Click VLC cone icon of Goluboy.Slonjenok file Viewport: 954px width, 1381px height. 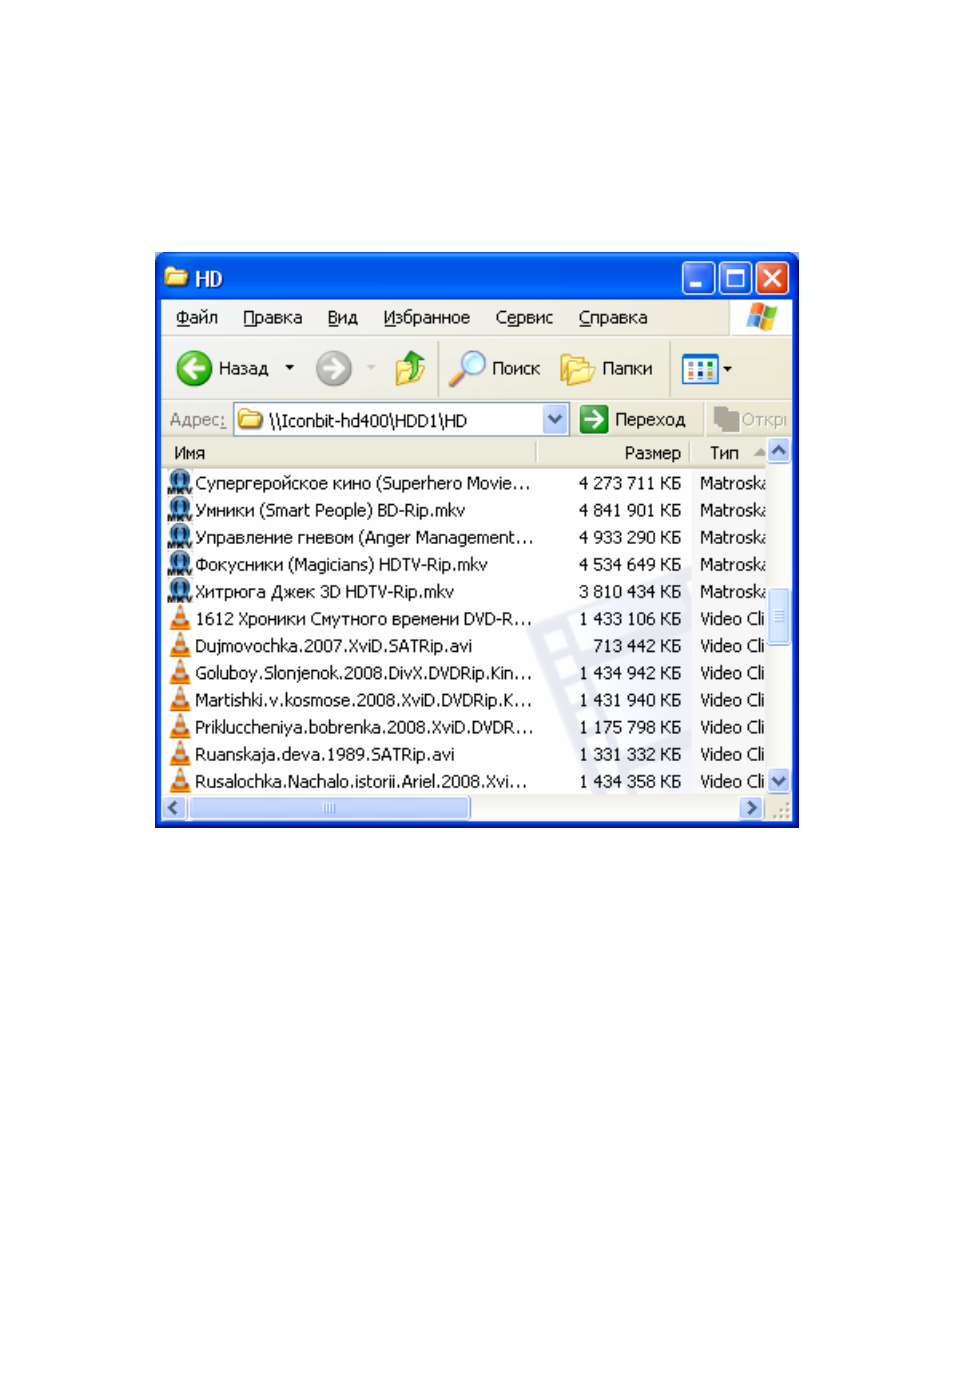tap(180, 672)
